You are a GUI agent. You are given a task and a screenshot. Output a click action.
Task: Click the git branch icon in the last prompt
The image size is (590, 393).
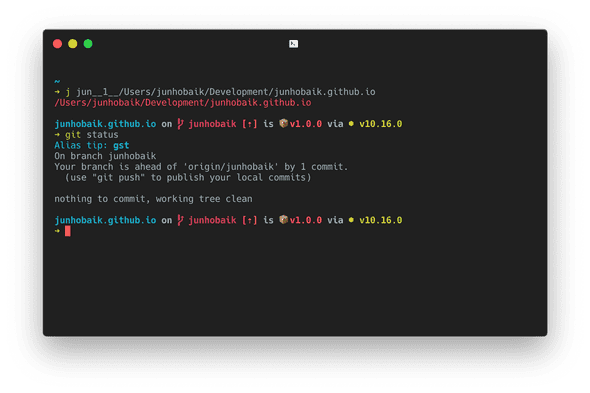pyautogui.click(x=181, y=220)
